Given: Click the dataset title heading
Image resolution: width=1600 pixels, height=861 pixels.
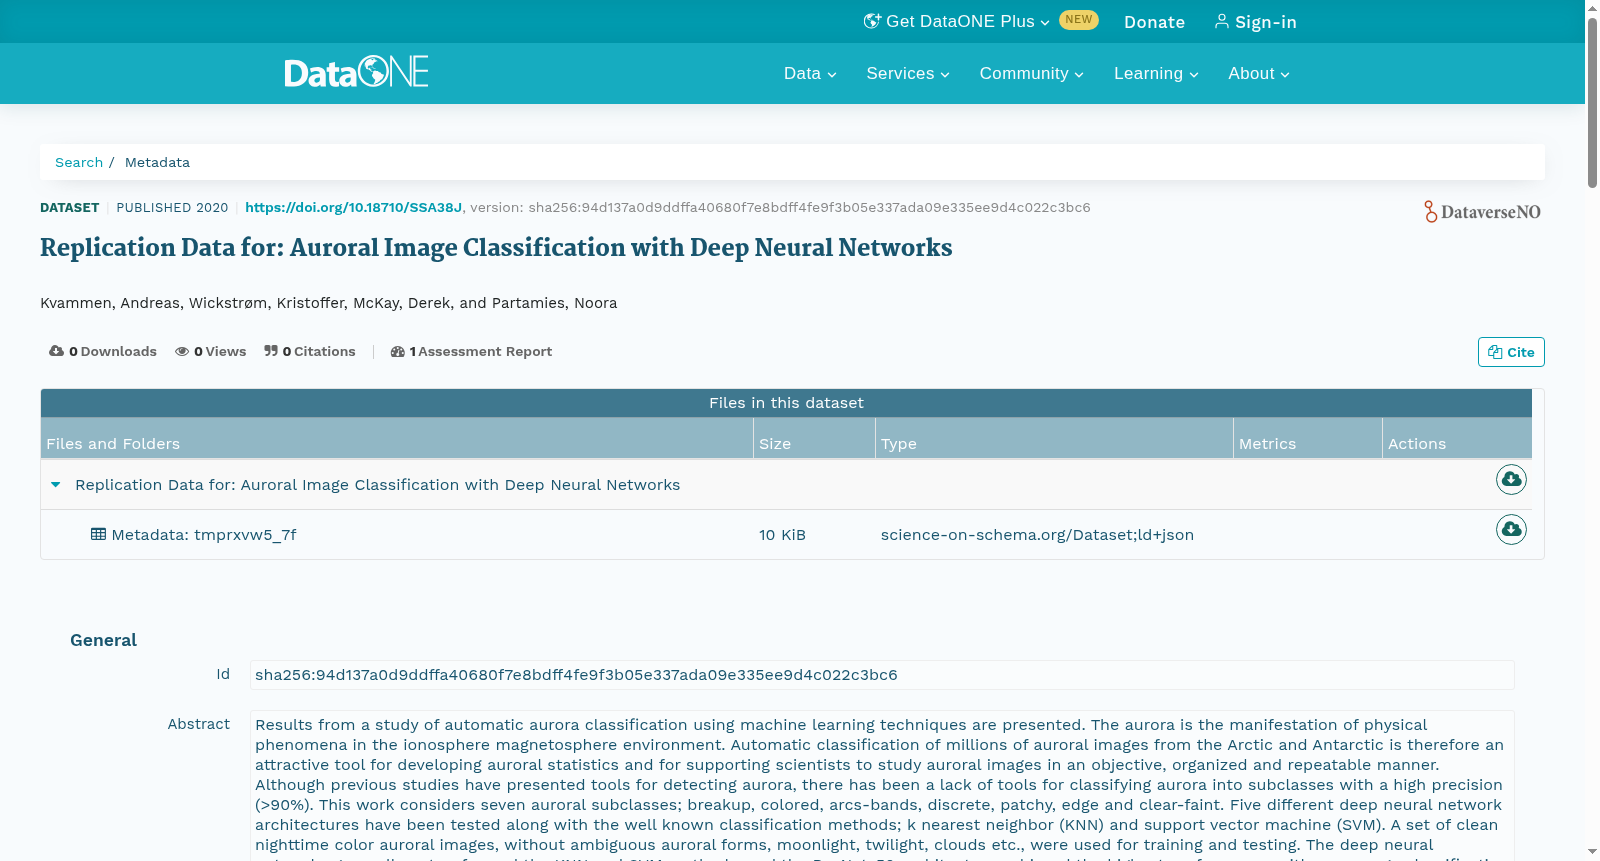Looking at the screenshot, I should click(x=496, y=247).
